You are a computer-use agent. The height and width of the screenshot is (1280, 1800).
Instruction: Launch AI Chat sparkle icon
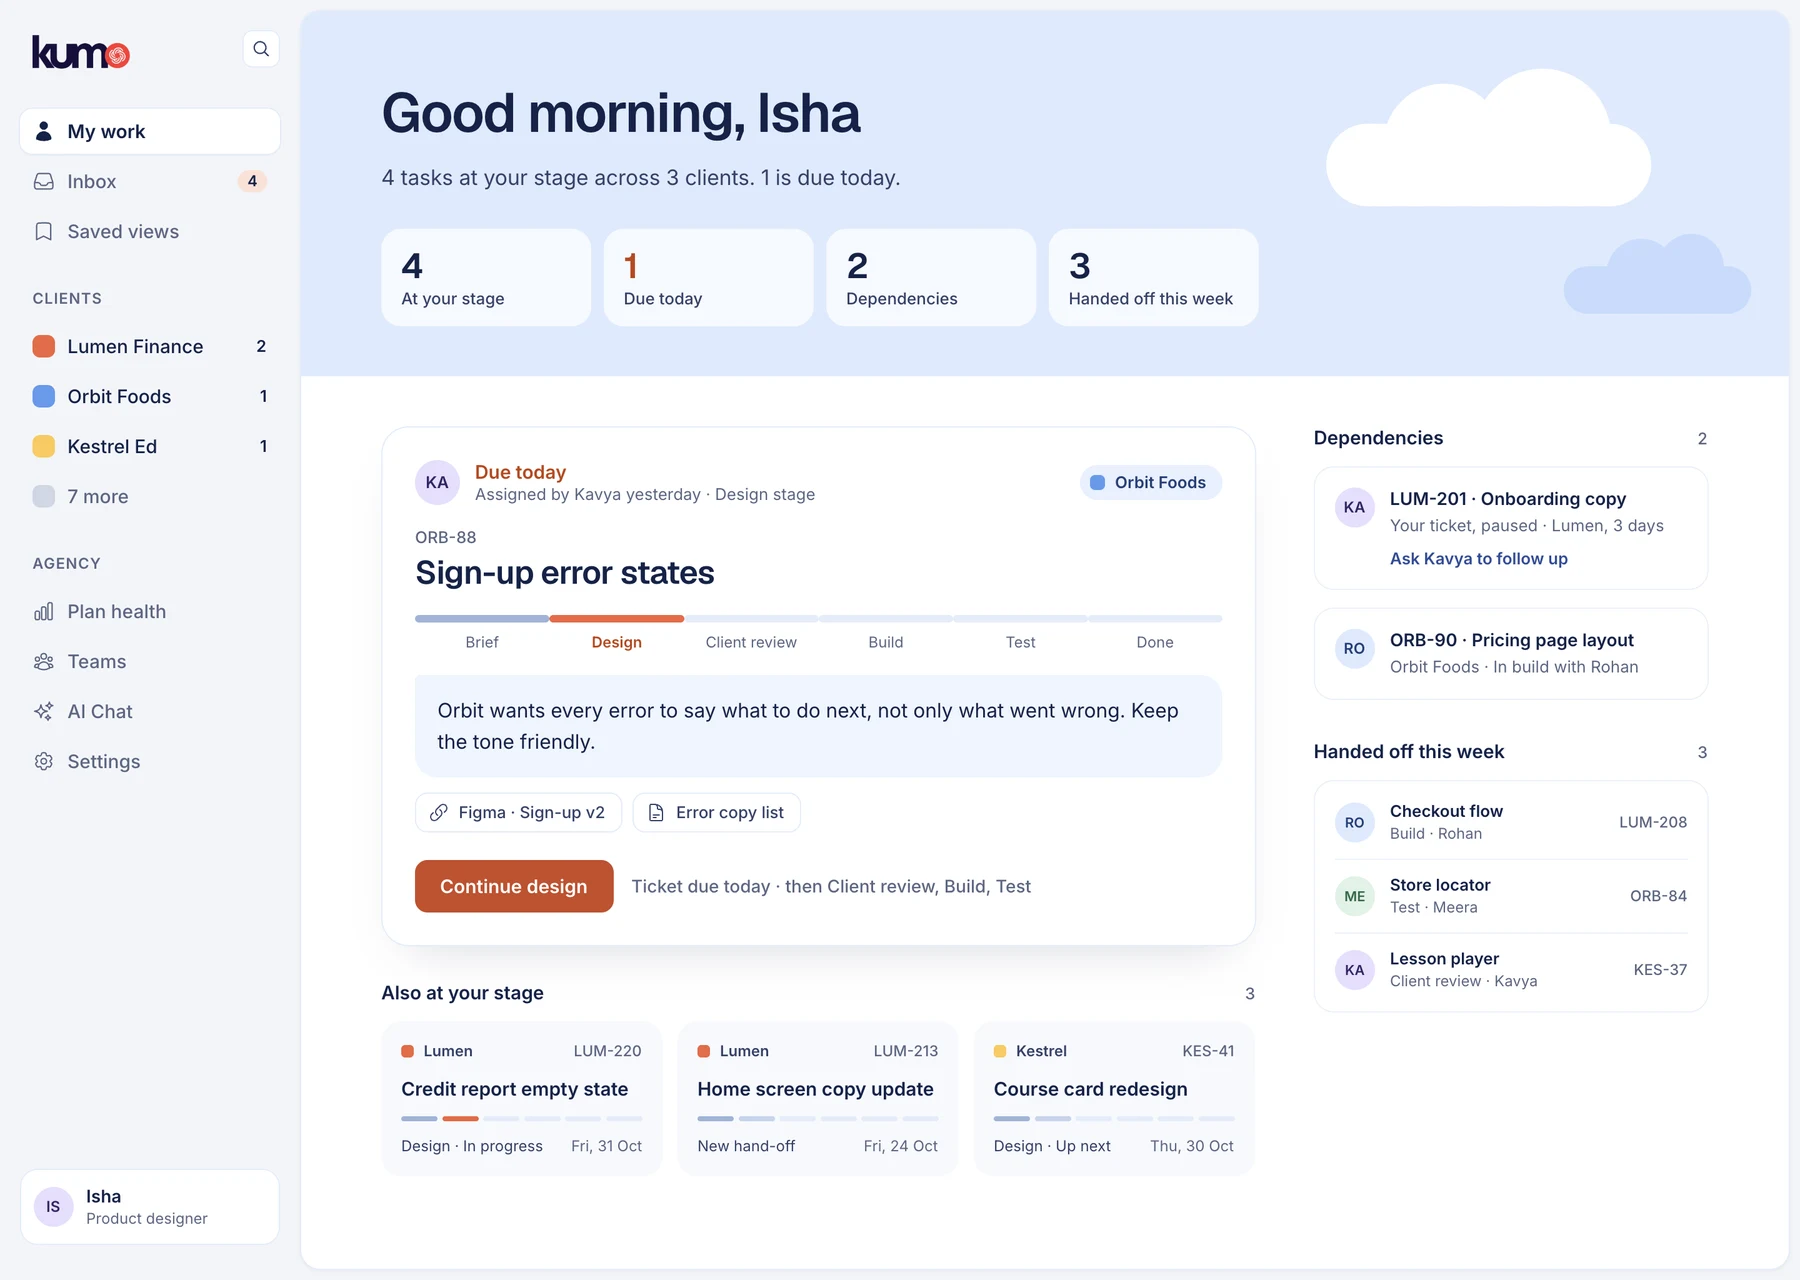tap(44, 711)
